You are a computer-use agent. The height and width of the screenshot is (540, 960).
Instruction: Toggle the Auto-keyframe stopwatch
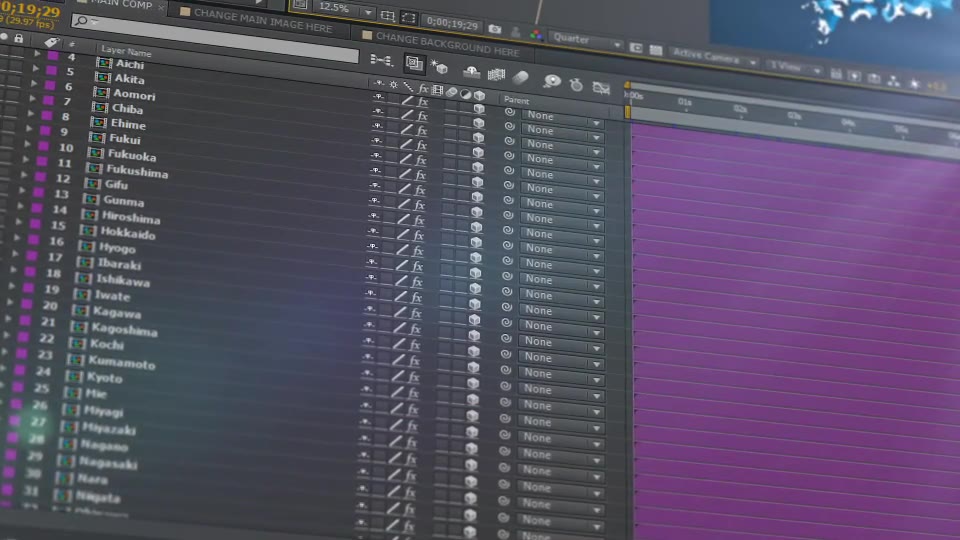576,85
